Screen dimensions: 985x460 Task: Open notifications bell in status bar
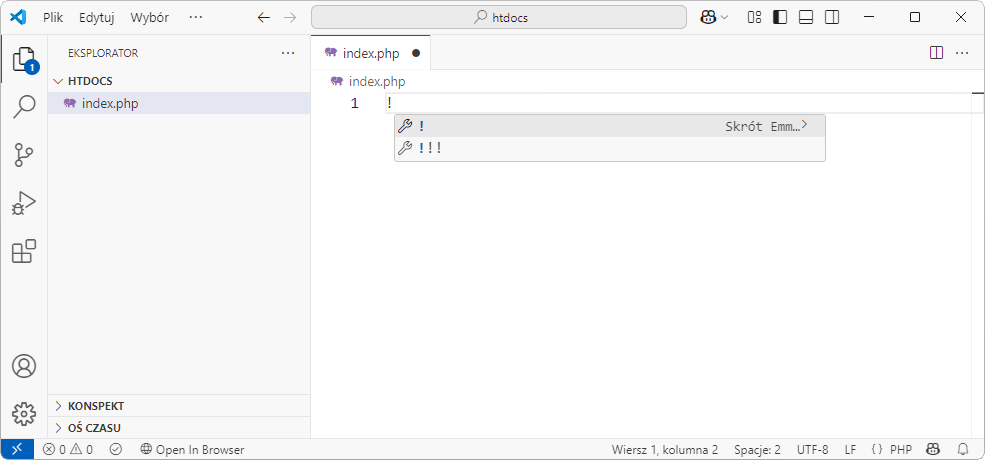[x=964, y=450]
